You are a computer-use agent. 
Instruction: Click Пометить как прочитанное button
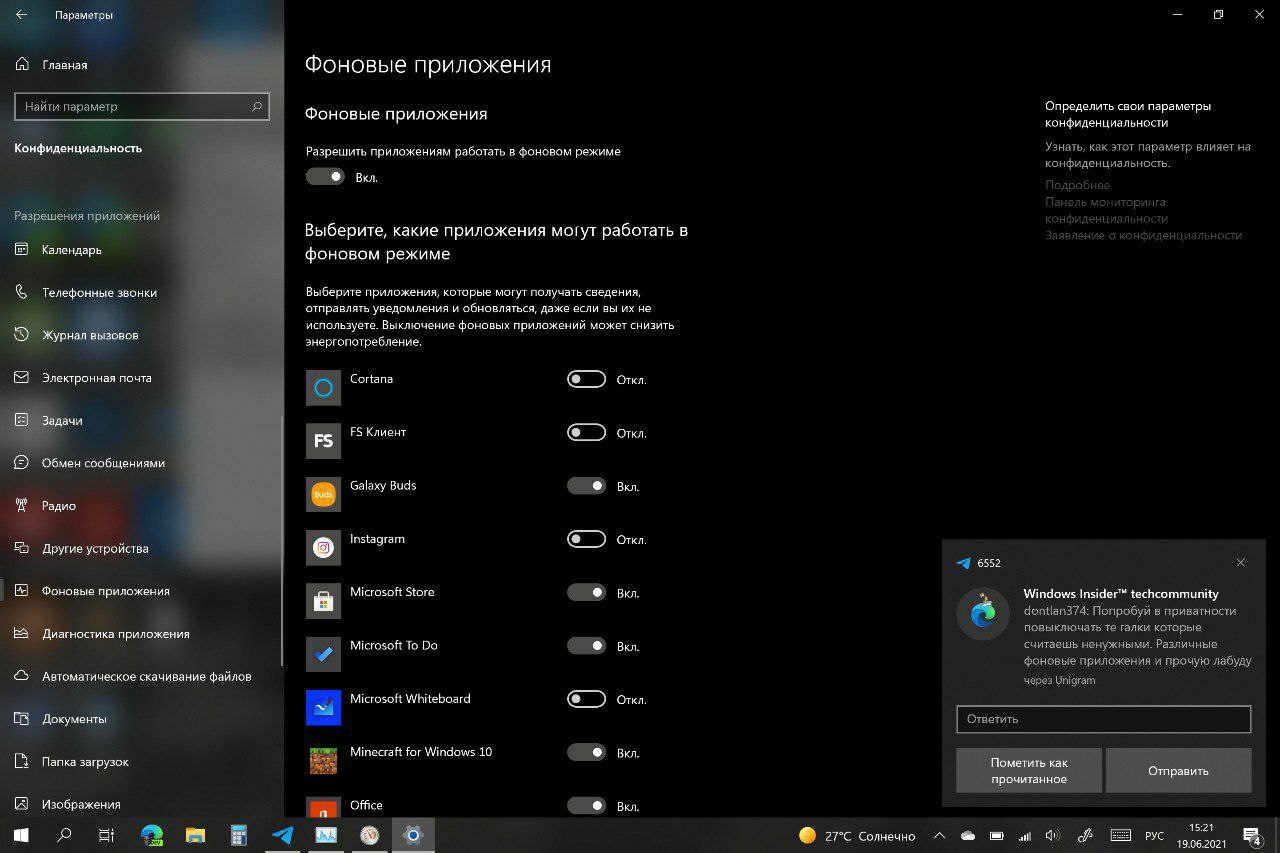pyautogui.click(x=1029, y=770)
